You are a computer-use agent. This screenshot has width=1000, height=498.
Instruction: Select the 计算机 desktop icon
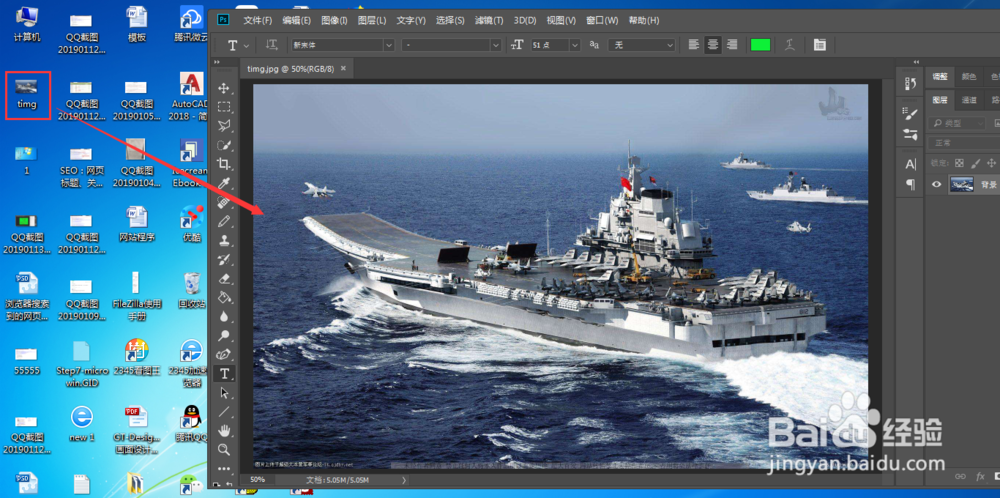[x=27, y=24]
